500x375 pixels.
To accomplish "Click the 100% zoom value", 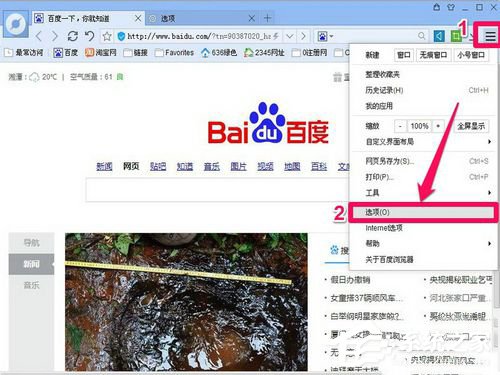I will pyautogui.click(x=419, y=126).
